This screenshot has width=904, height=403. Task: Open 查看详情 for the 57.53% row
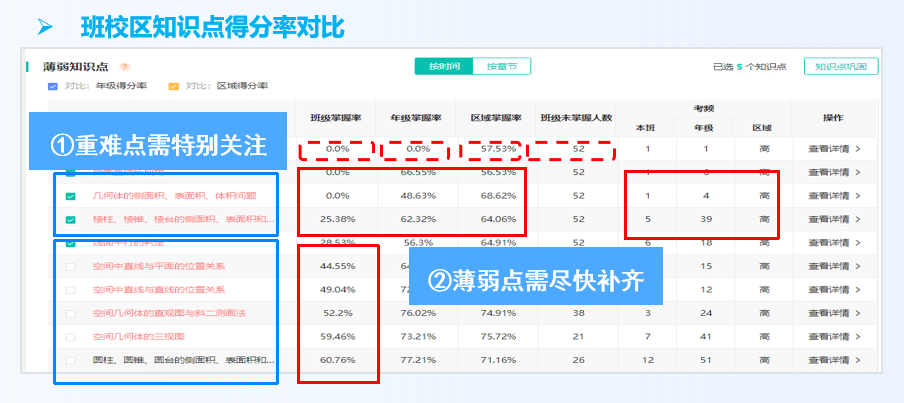834,149
